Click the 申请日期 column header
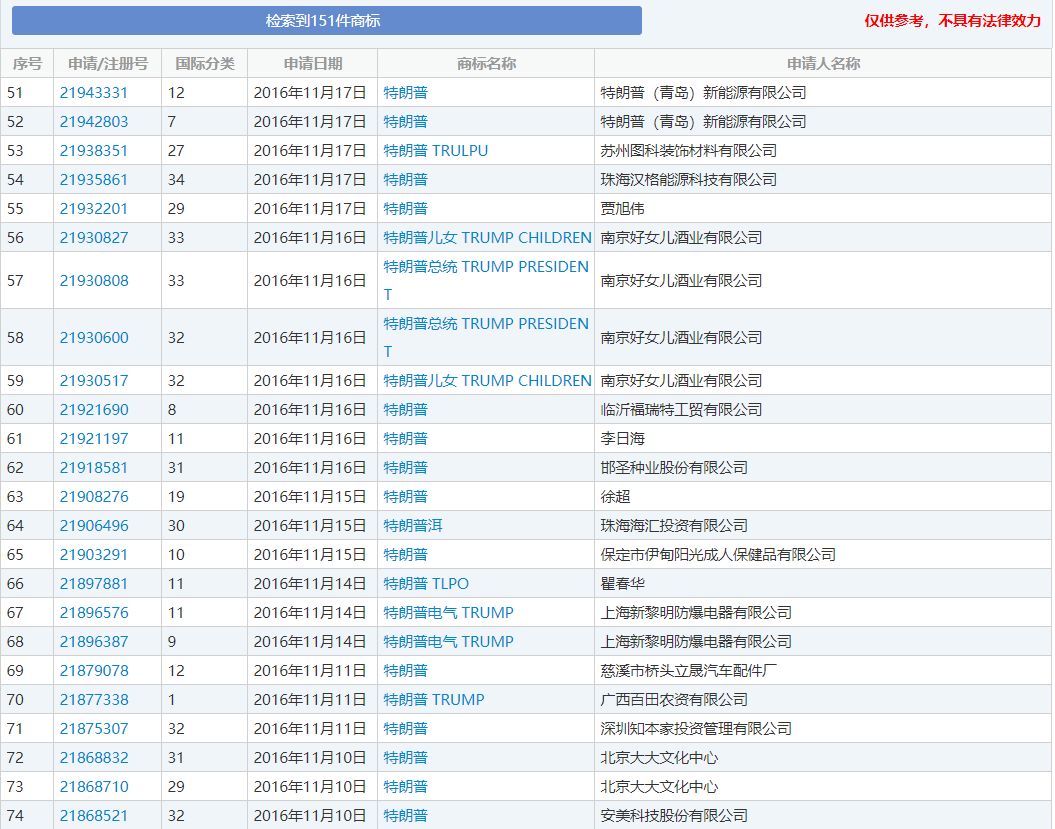The image size is (1055, 829). (x=312, y=63)
